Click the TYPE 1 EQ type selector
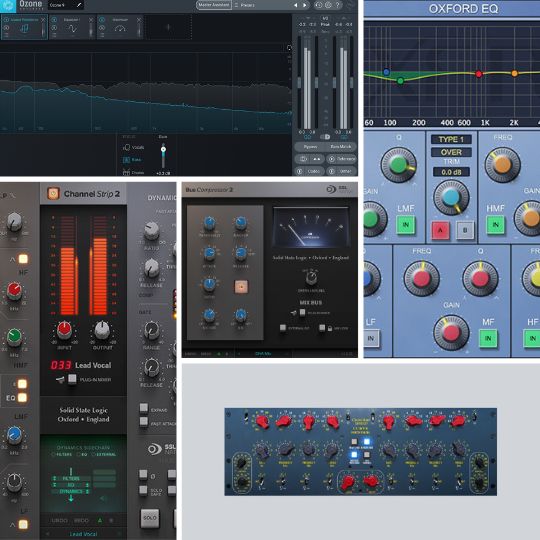Image resolution: width=540 pixels, height=540 pixels. pos(451,139)
